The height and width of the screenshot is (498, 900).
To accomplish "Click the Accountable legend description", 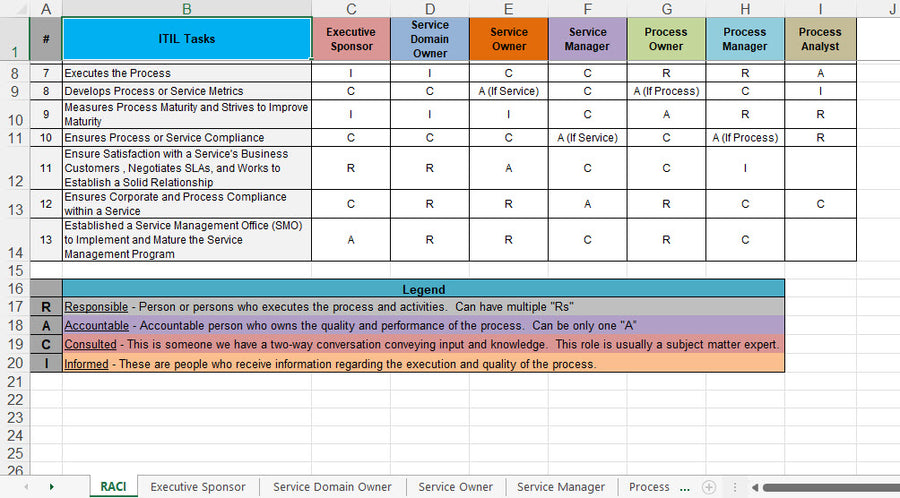I will point(423,325).
